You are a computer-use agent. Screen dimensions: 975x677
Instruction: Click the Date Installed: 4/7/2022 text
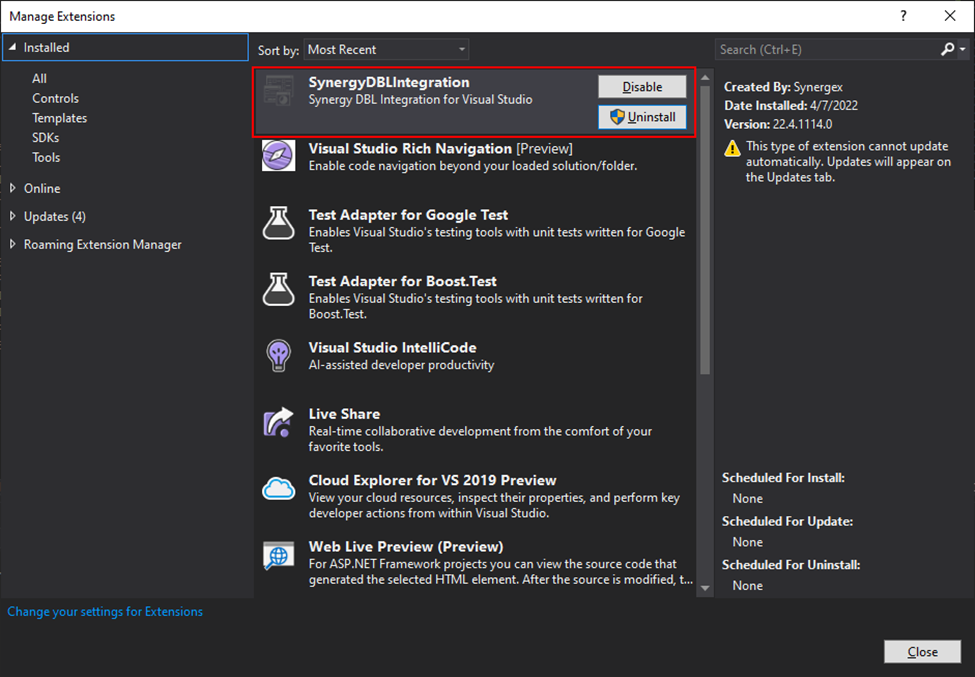click(x=790, y=106)
